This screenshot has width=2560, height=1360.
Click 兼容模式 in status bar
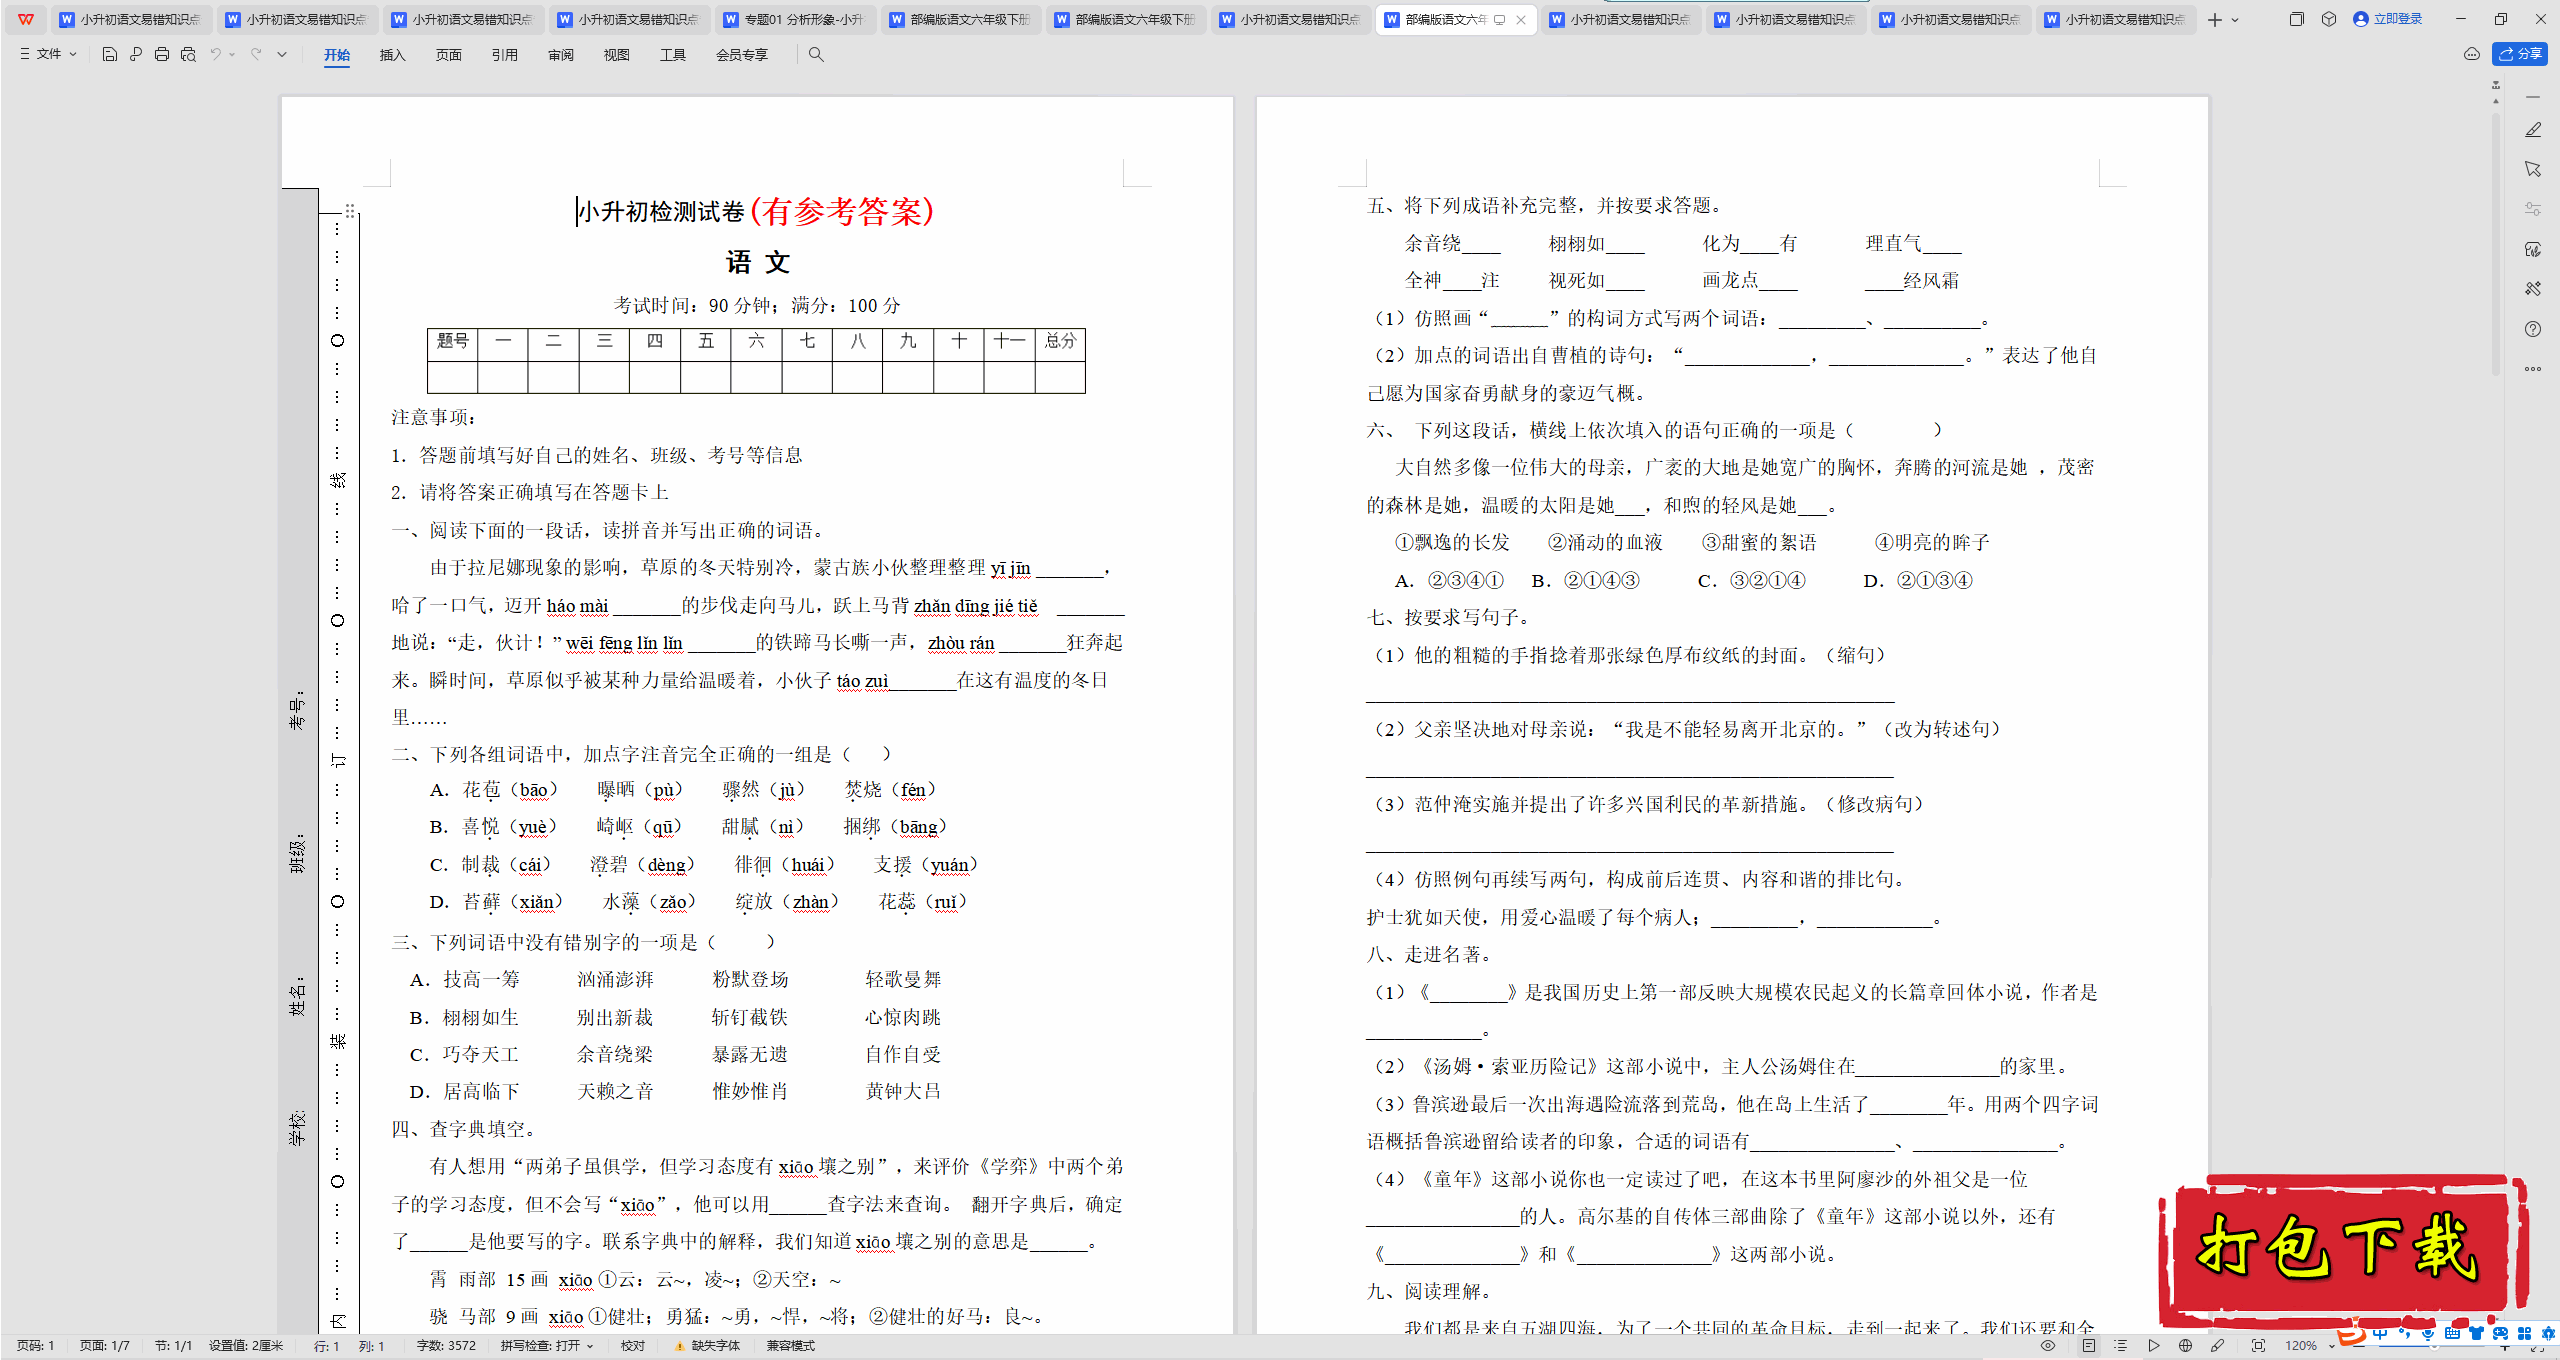point(791,1346)
